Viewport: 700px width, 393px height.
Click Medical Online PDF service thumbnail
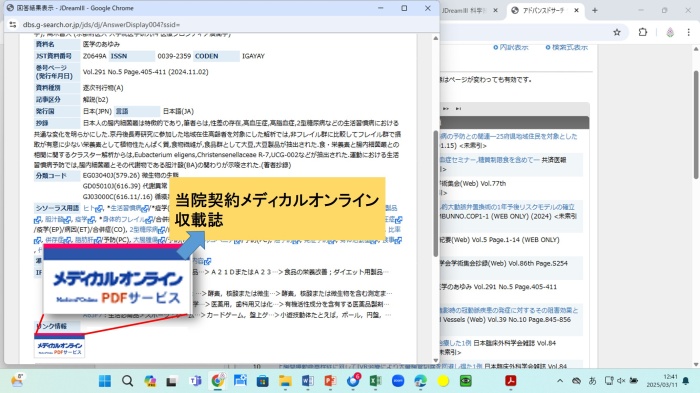59,347
